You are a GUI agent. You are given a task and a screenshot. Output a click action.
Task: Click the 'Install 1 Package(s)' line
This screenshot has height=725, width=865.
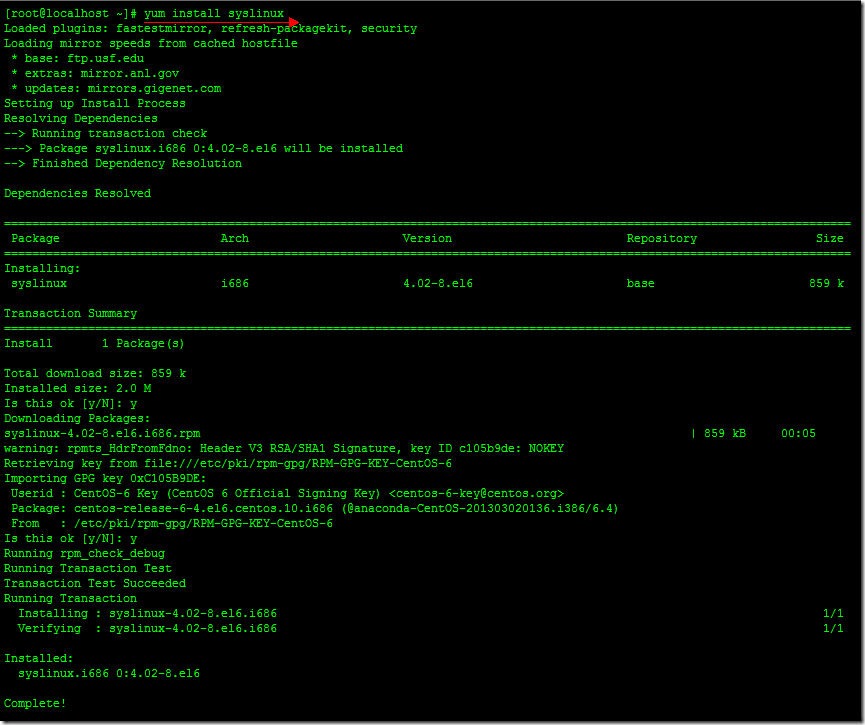point(94,344)
